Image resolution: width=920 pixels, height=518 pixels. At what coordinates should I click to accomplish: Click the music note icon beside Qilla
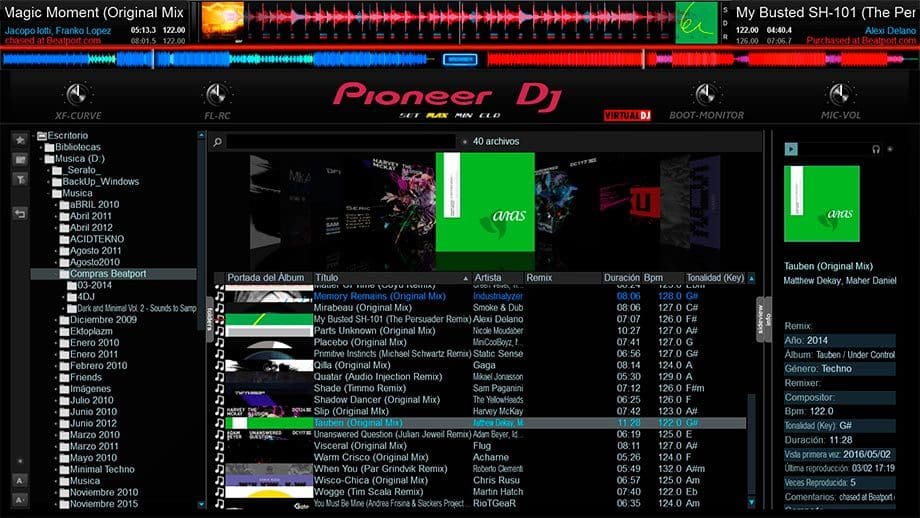click(x=219, y=365)
